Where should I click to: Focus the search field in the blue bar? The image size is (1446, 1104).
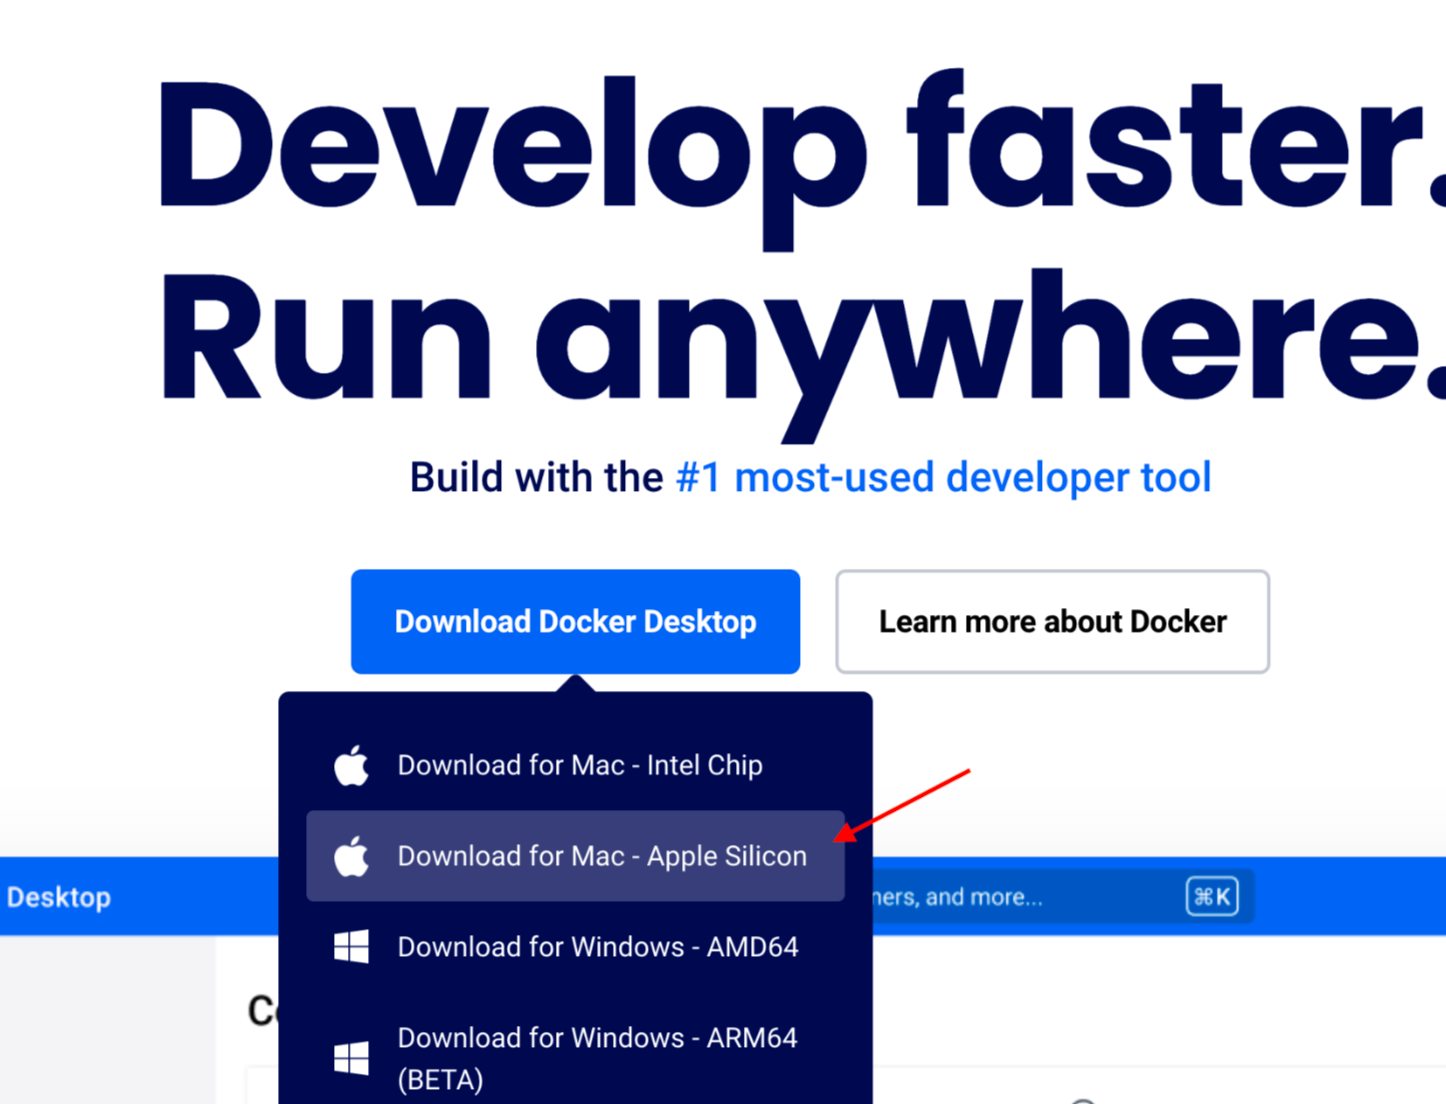point(1000,897)
